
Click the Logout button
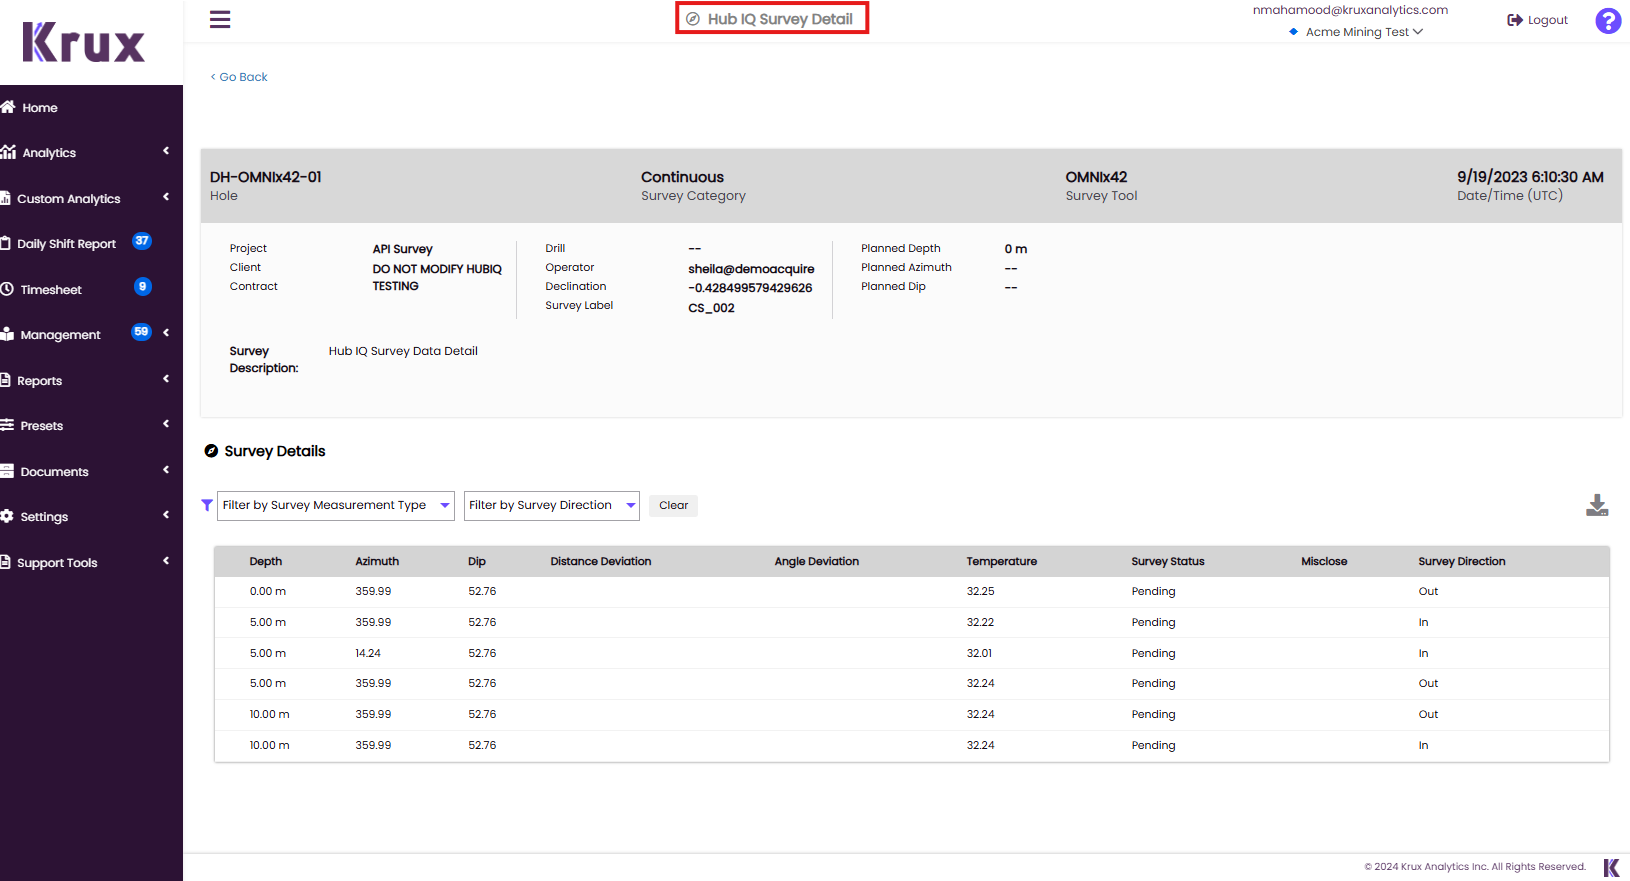point(1538,20)
